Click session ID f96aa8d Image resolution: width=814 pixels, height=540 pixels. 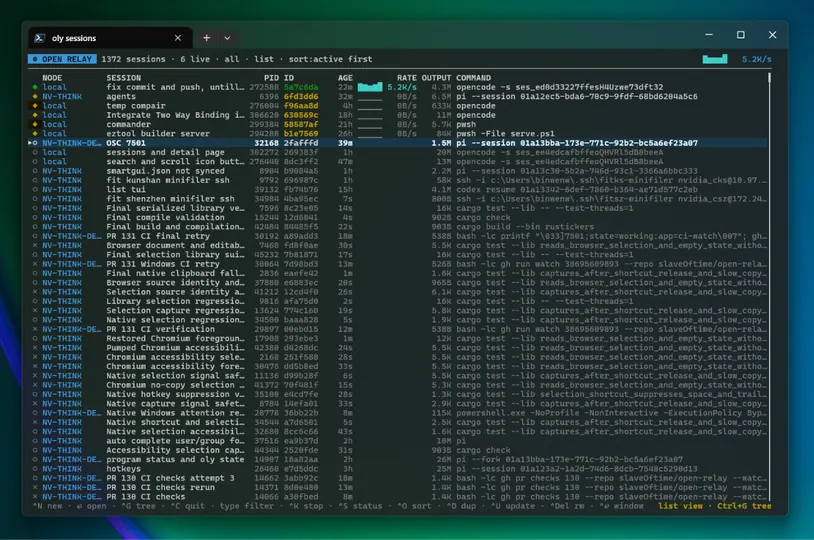[x=301, y=106]
